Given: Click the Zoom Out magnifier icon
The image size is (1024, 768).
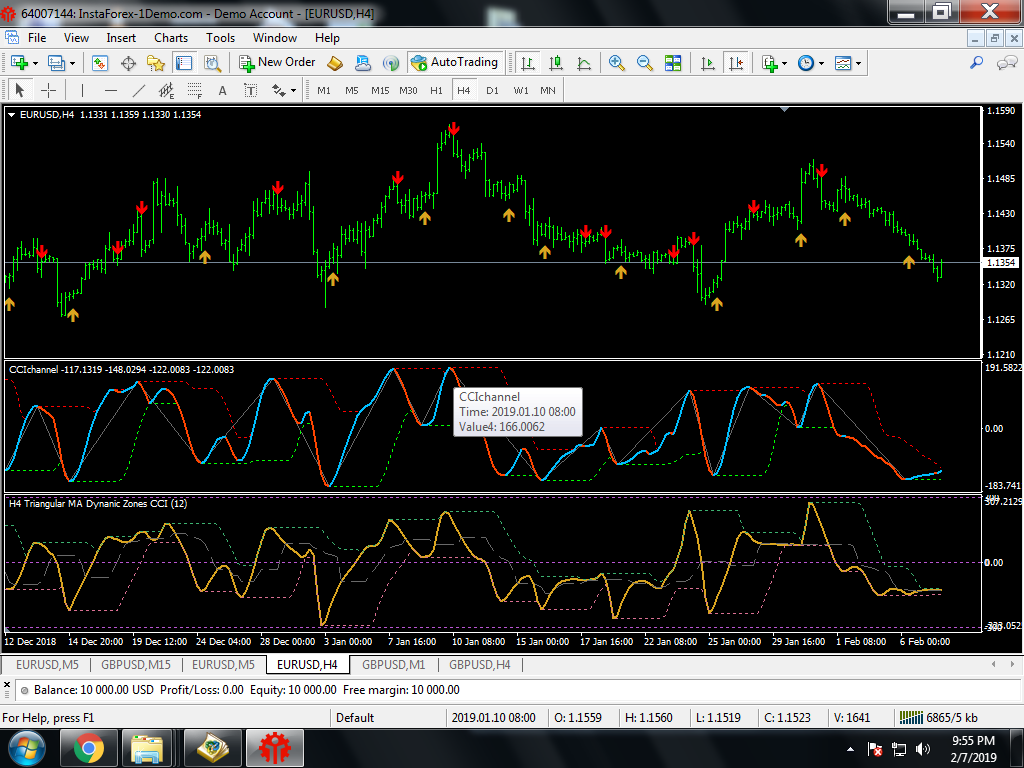Looking at the screenshot, I should coord(645,63).
